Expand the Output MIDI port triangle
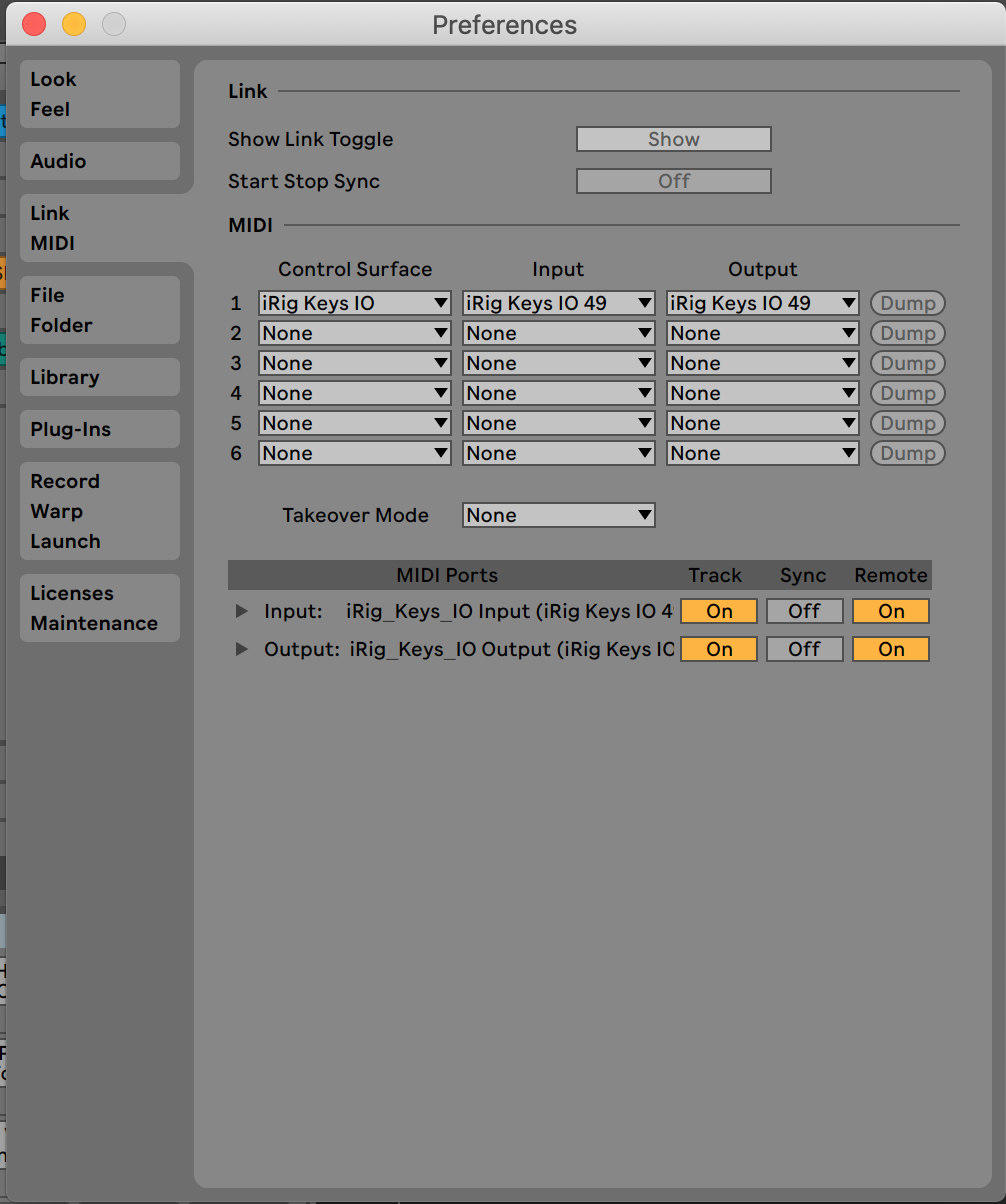This screenshot has width=1006, height=1204. point(241,649)
